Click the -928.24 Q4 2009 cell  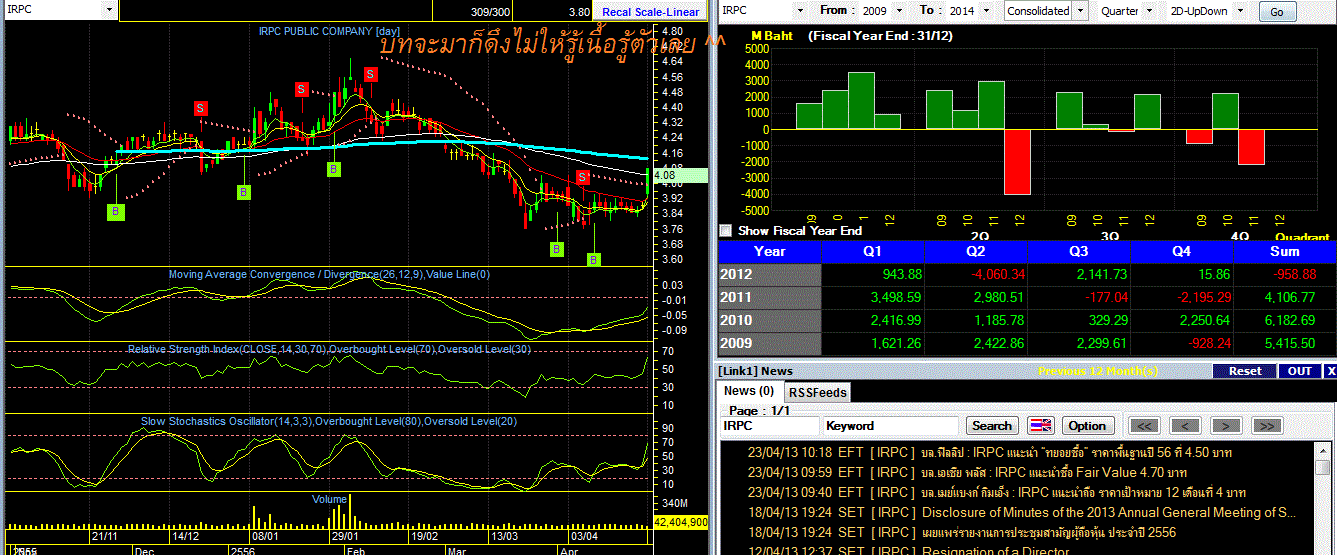[1182, 343]
